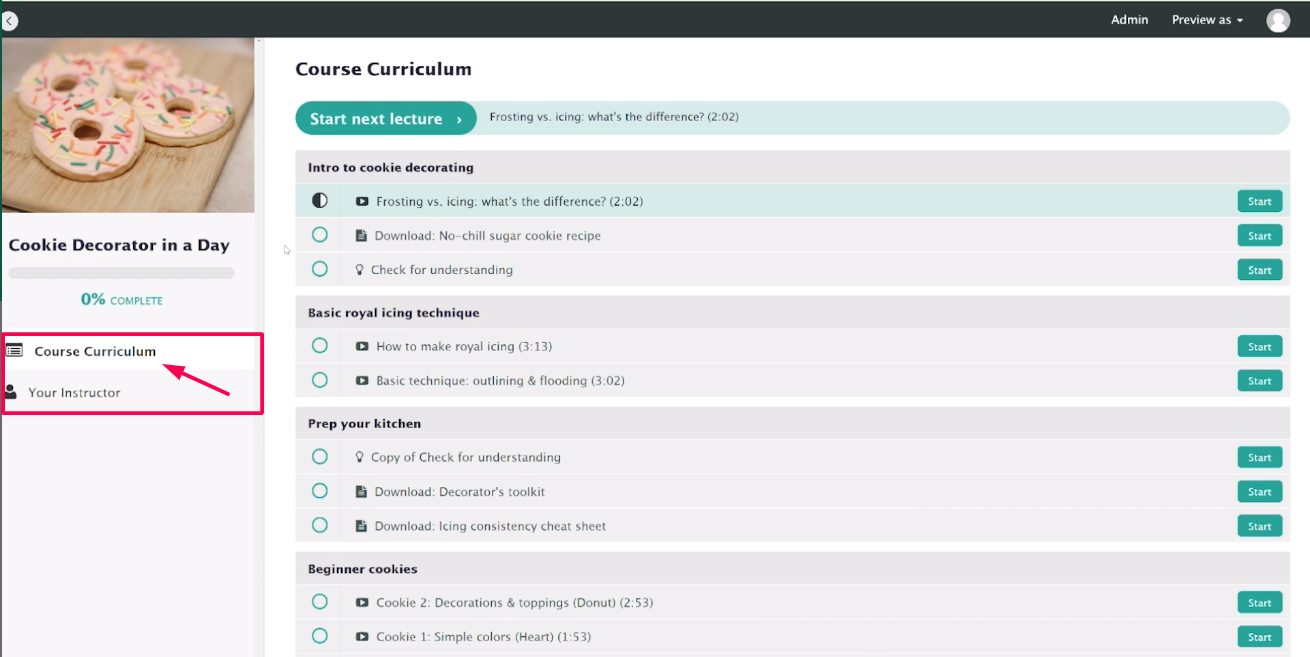This screenshot has height=657, width=1310.
Task: Click the Start next lecture button
Action: 385,118
